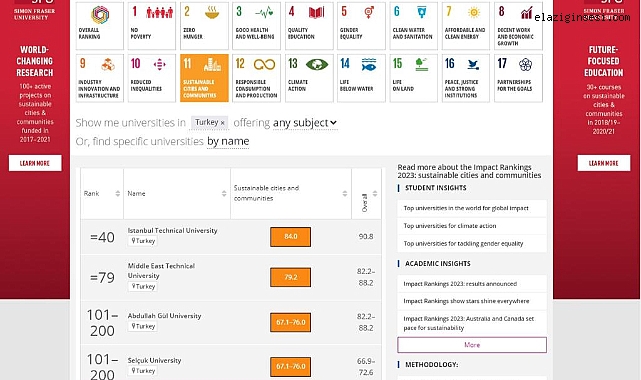Open Impact Rankings 2023 results announced article
This screenshot has width=641, height=380.
tap(460, 284)
